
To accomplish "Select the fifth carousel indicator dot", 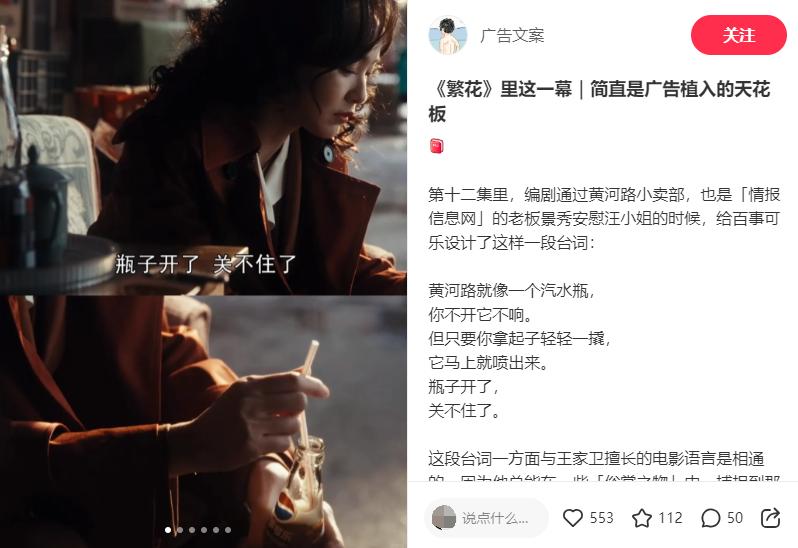I will click(x=216, y=530).
